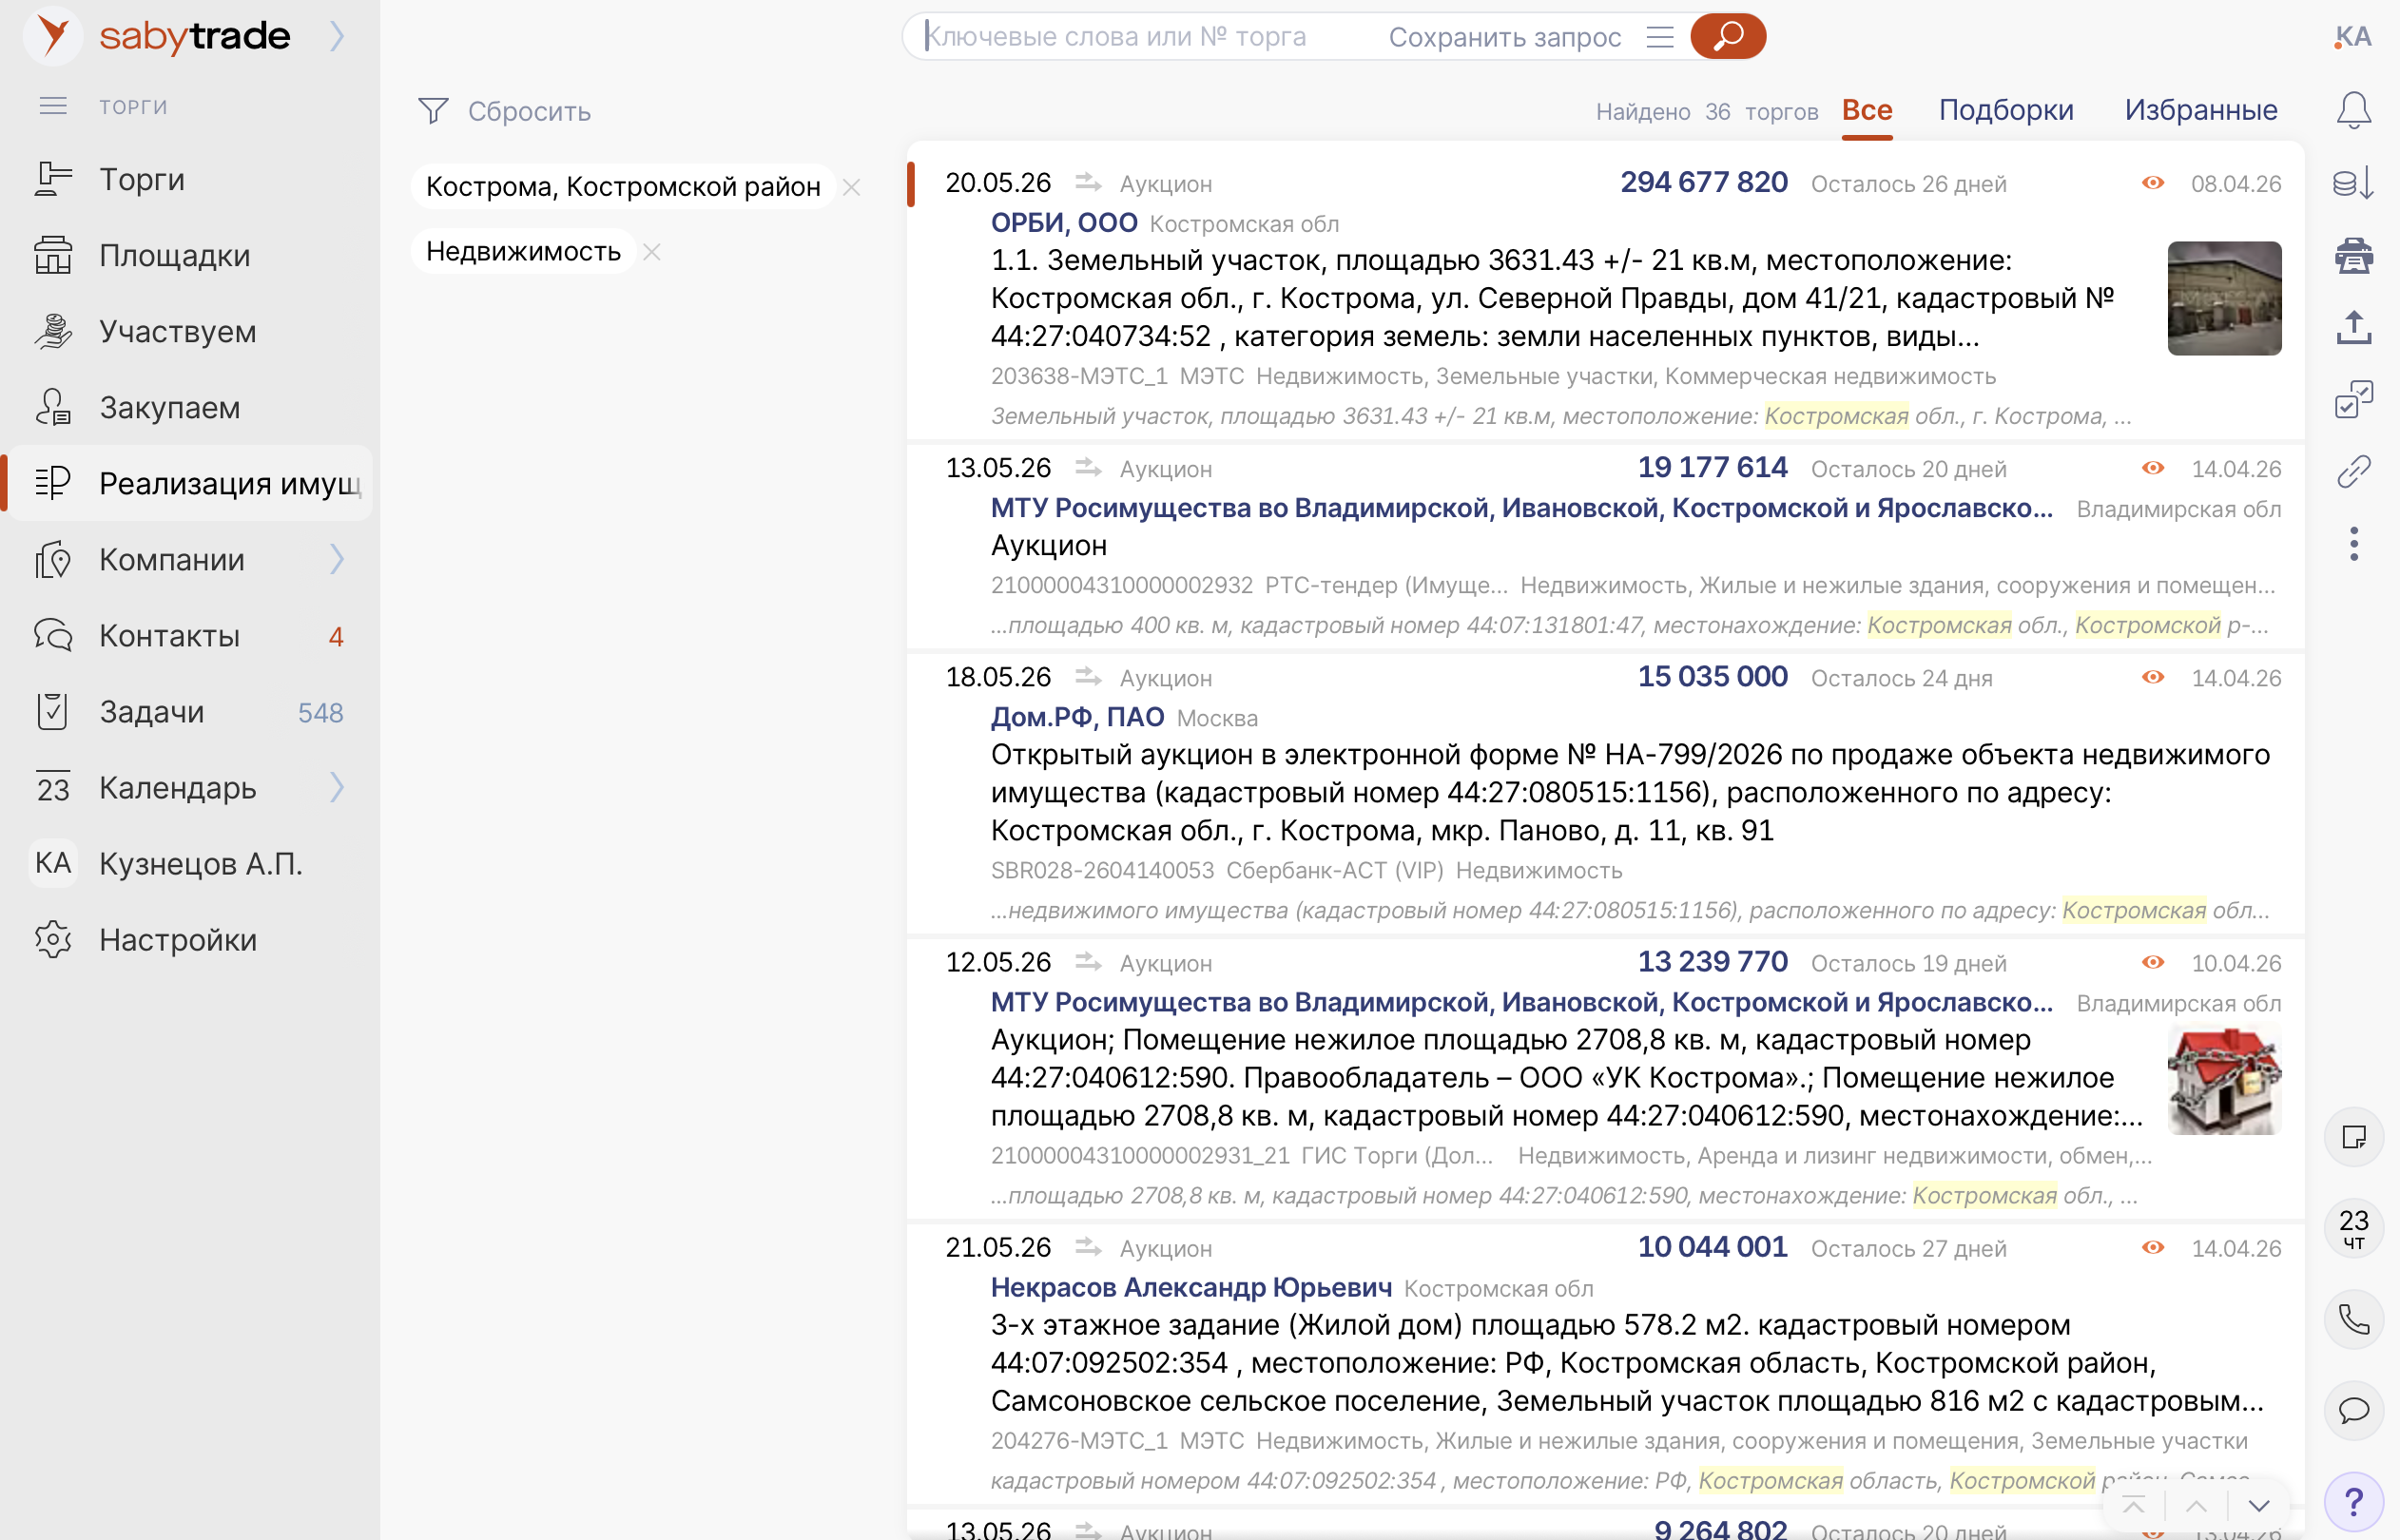The width and height of the screenshot is (2400, 1540).
Task: Open the chained house thumbnail image
Action: click(x=2224, y=1080)
